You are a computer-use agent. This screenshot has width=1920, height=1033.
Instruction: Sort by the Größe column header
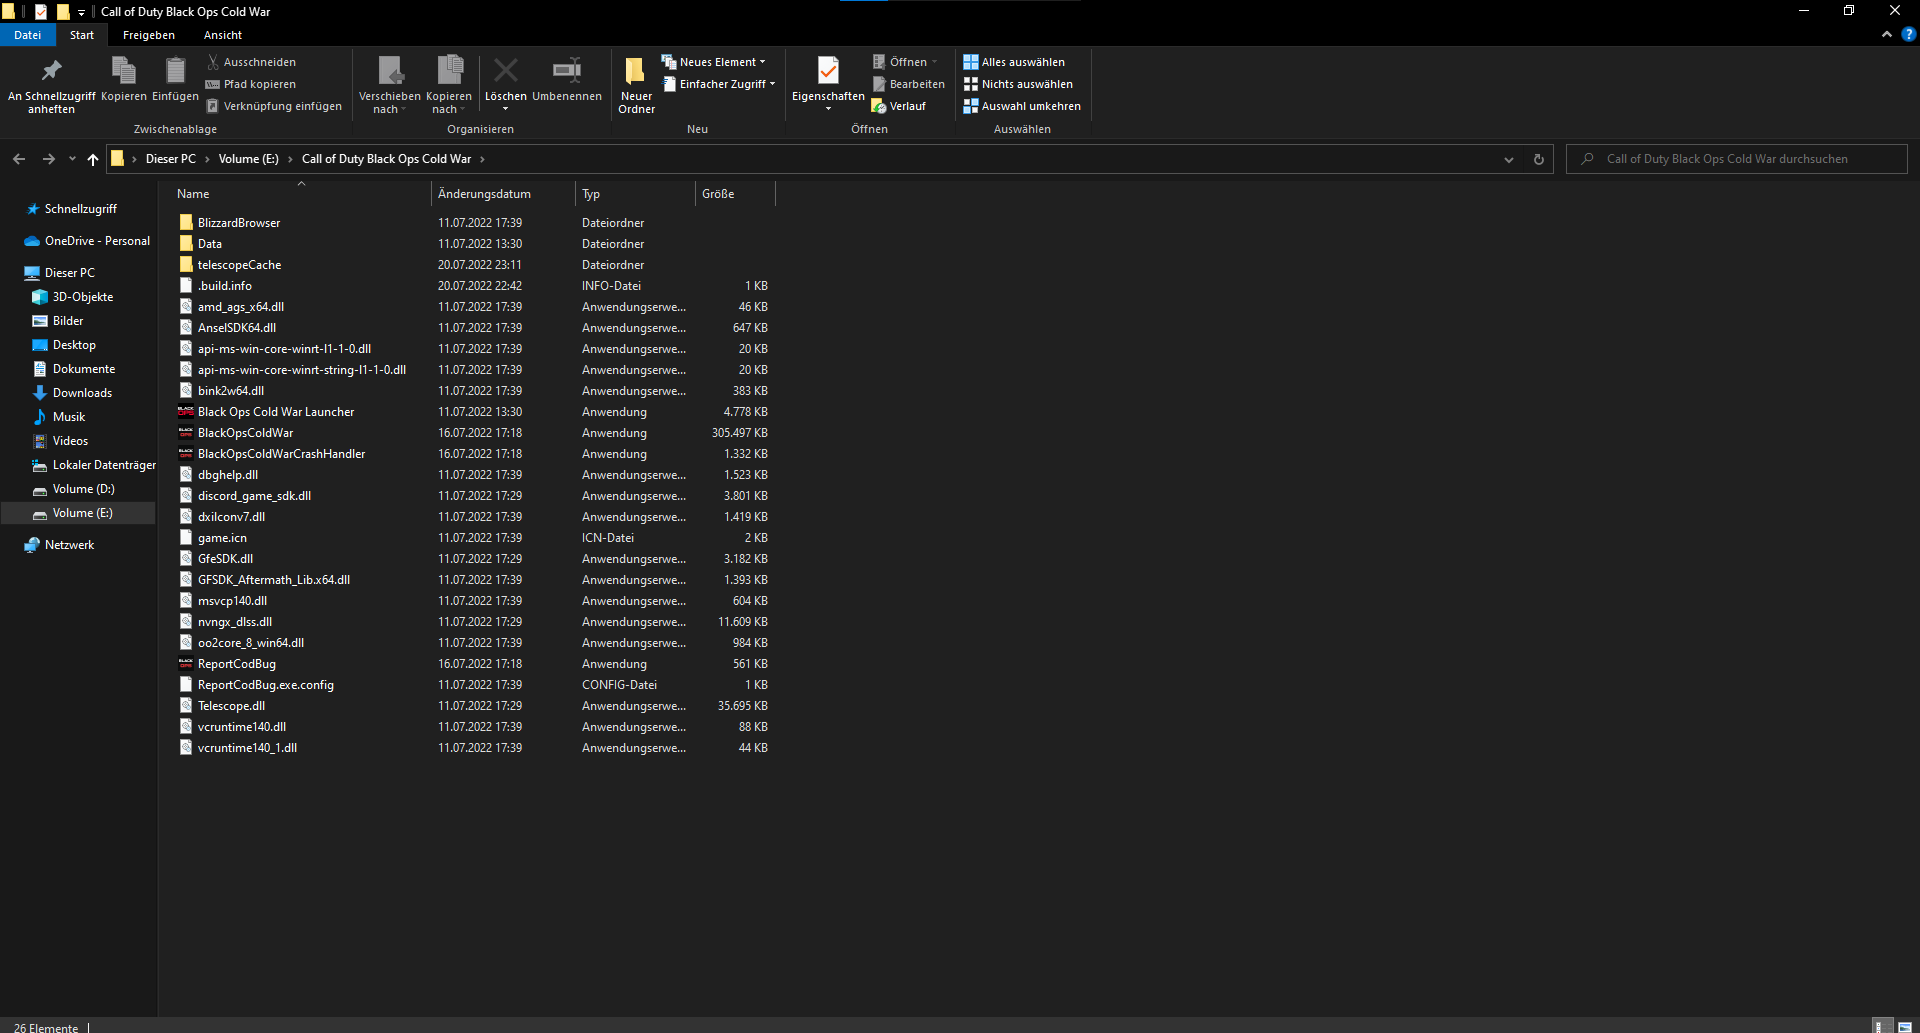click(x=735, y=194)
